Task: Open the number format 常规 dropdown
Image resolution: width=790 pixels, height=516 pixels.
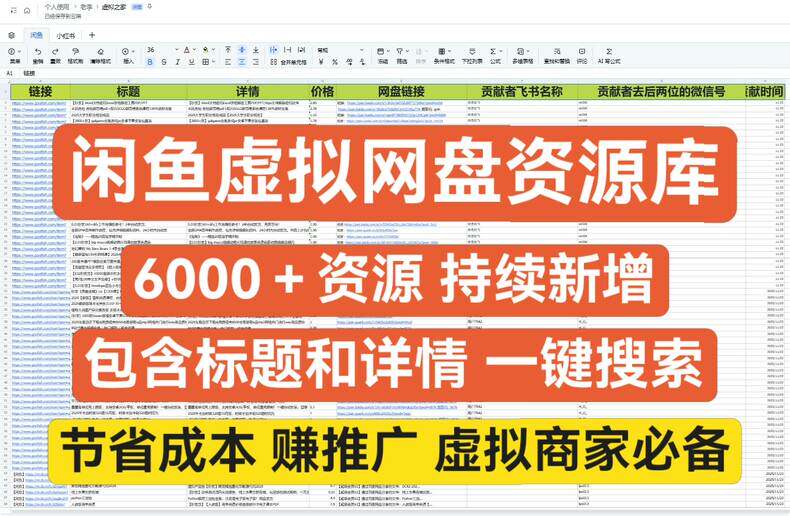Action: pos(340,50)
